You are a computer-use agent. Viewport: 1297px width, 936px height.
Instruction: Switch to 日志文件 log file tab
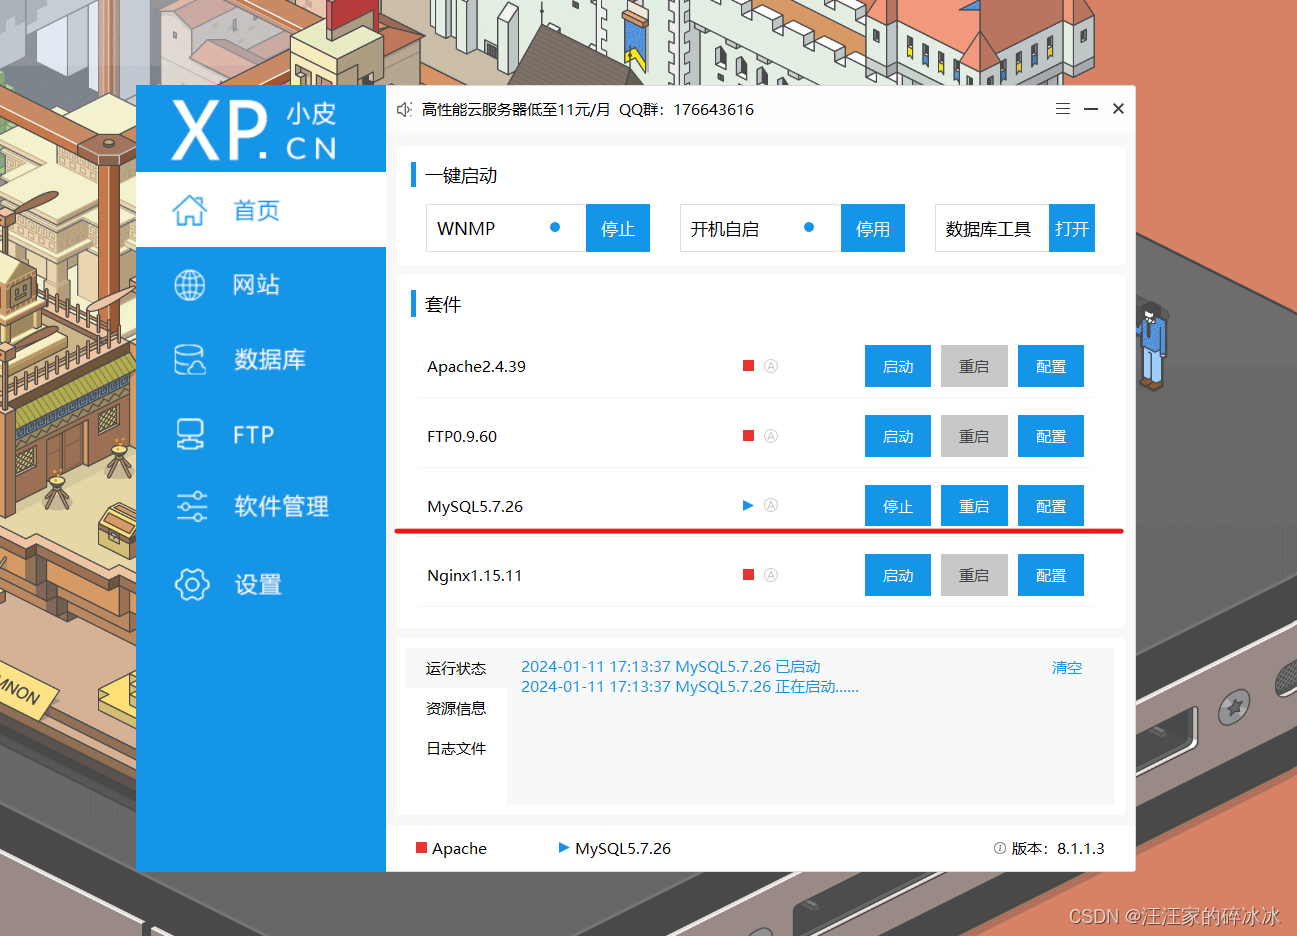456,748
